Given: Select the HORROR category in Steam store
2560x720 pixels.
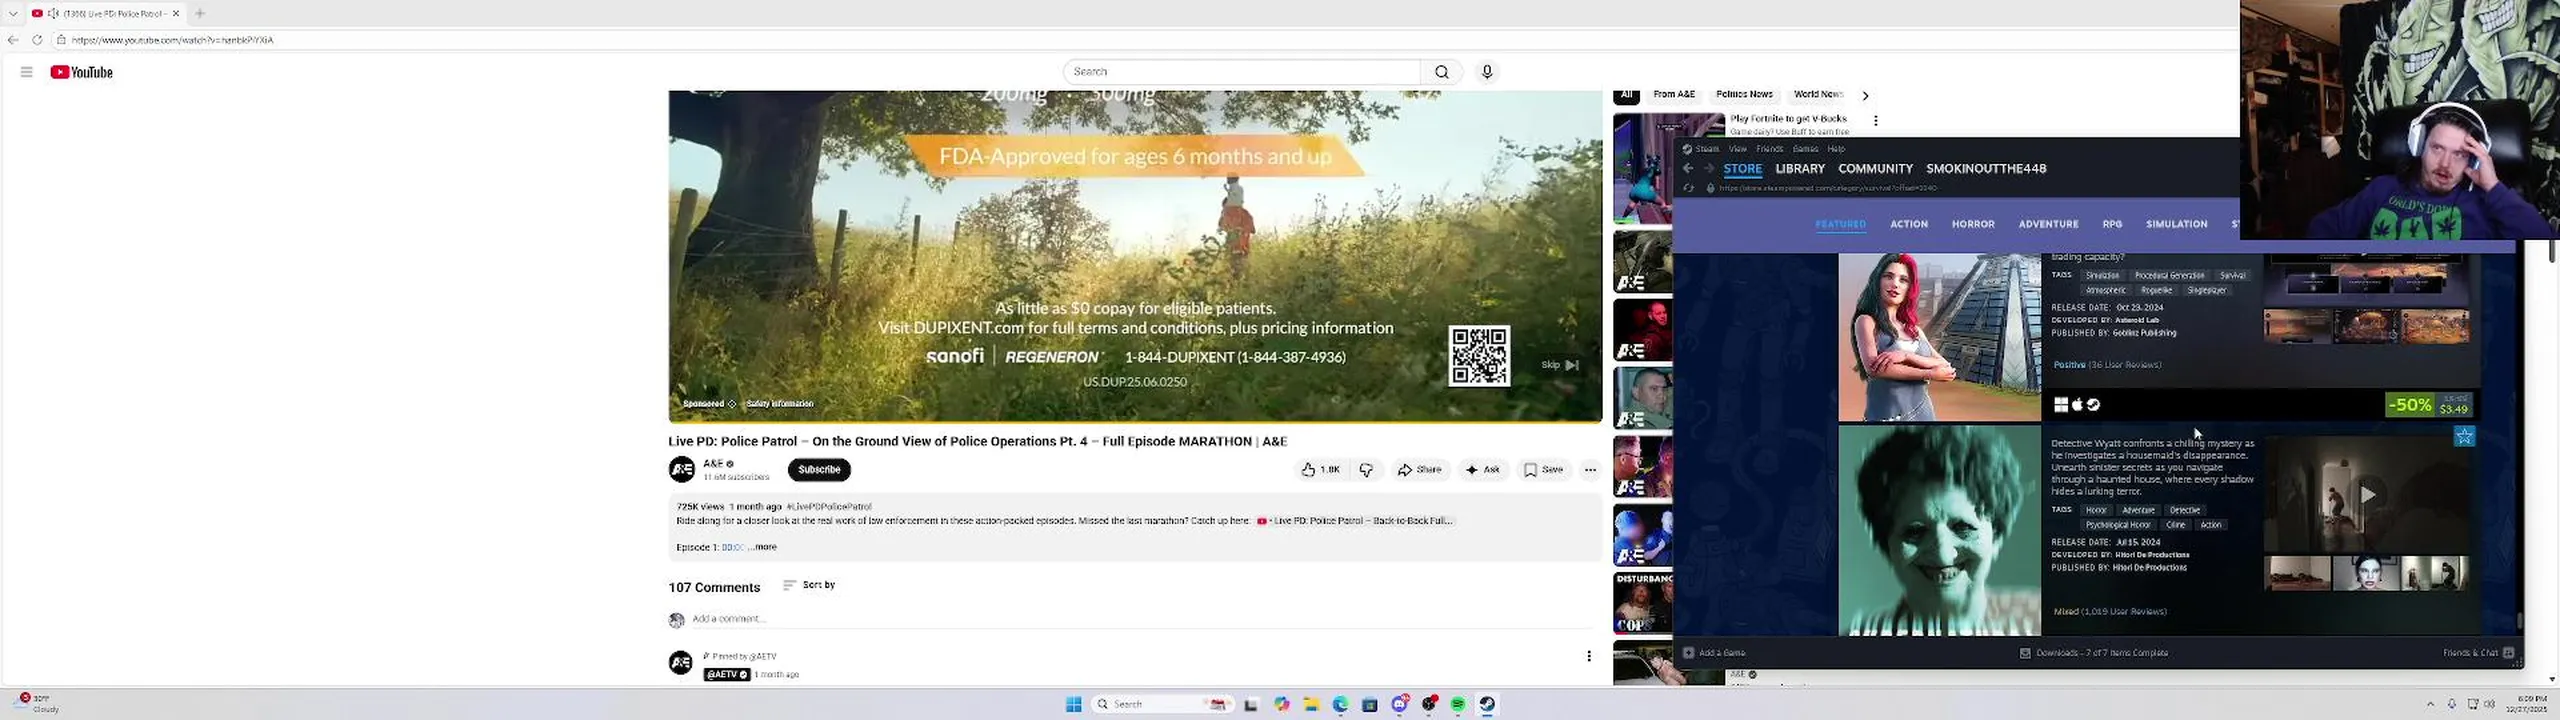Looking at the screenshot, I should [1973, 224].
